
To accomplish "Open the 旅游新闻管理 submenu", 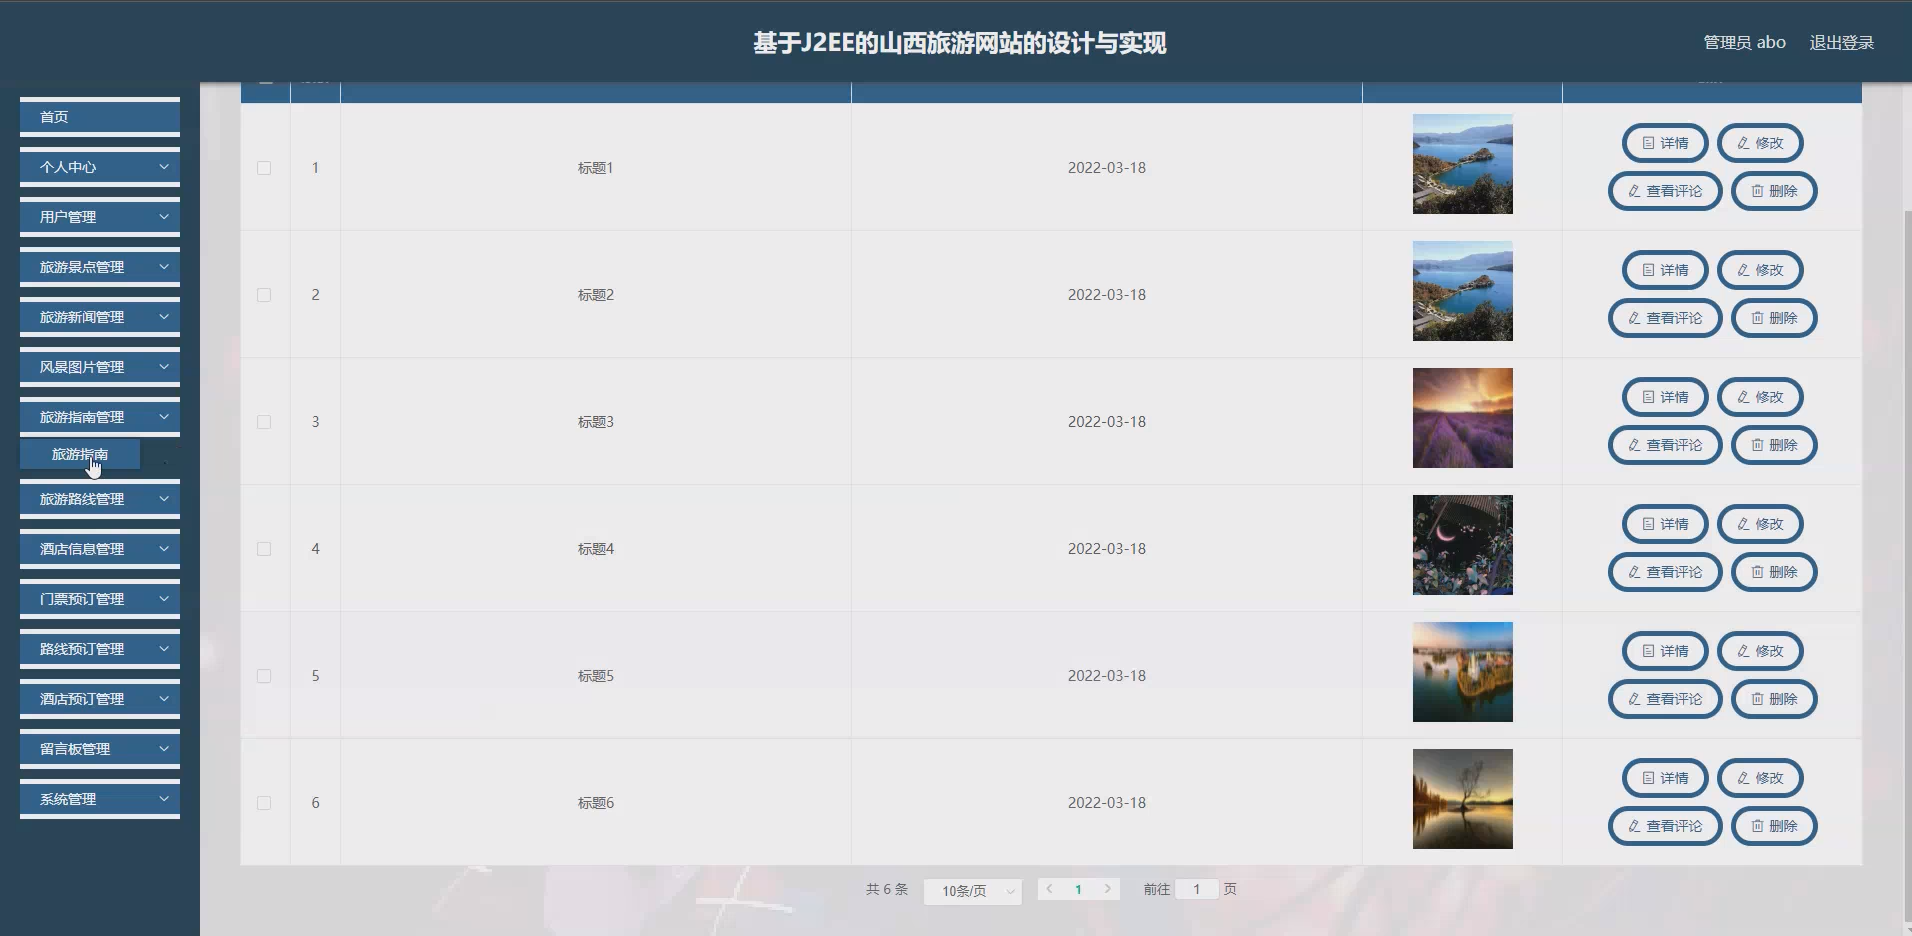I will click(x=100, y=317).
